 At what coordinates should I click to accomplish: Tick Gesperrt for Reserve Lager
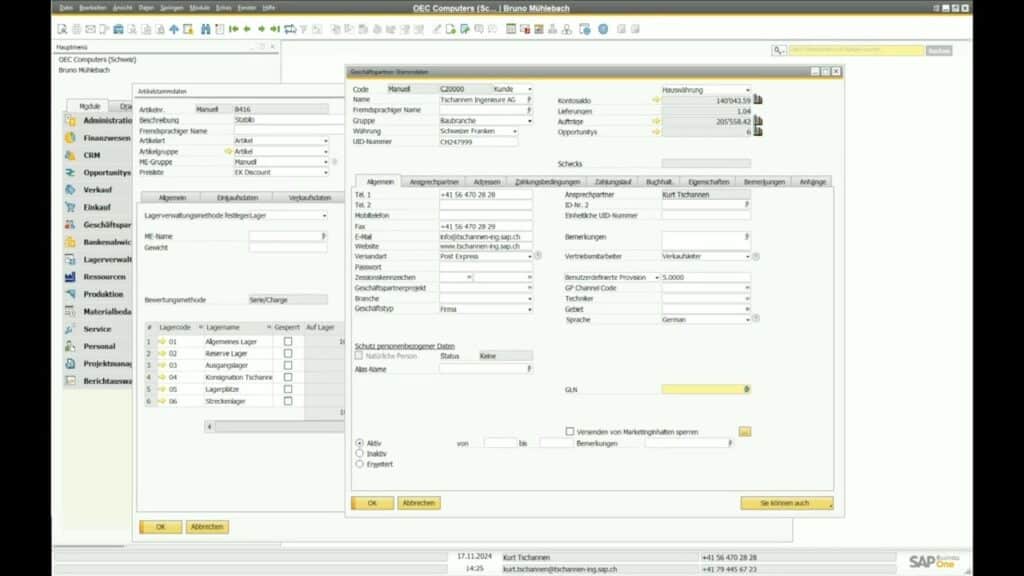(x=288, y=353)
